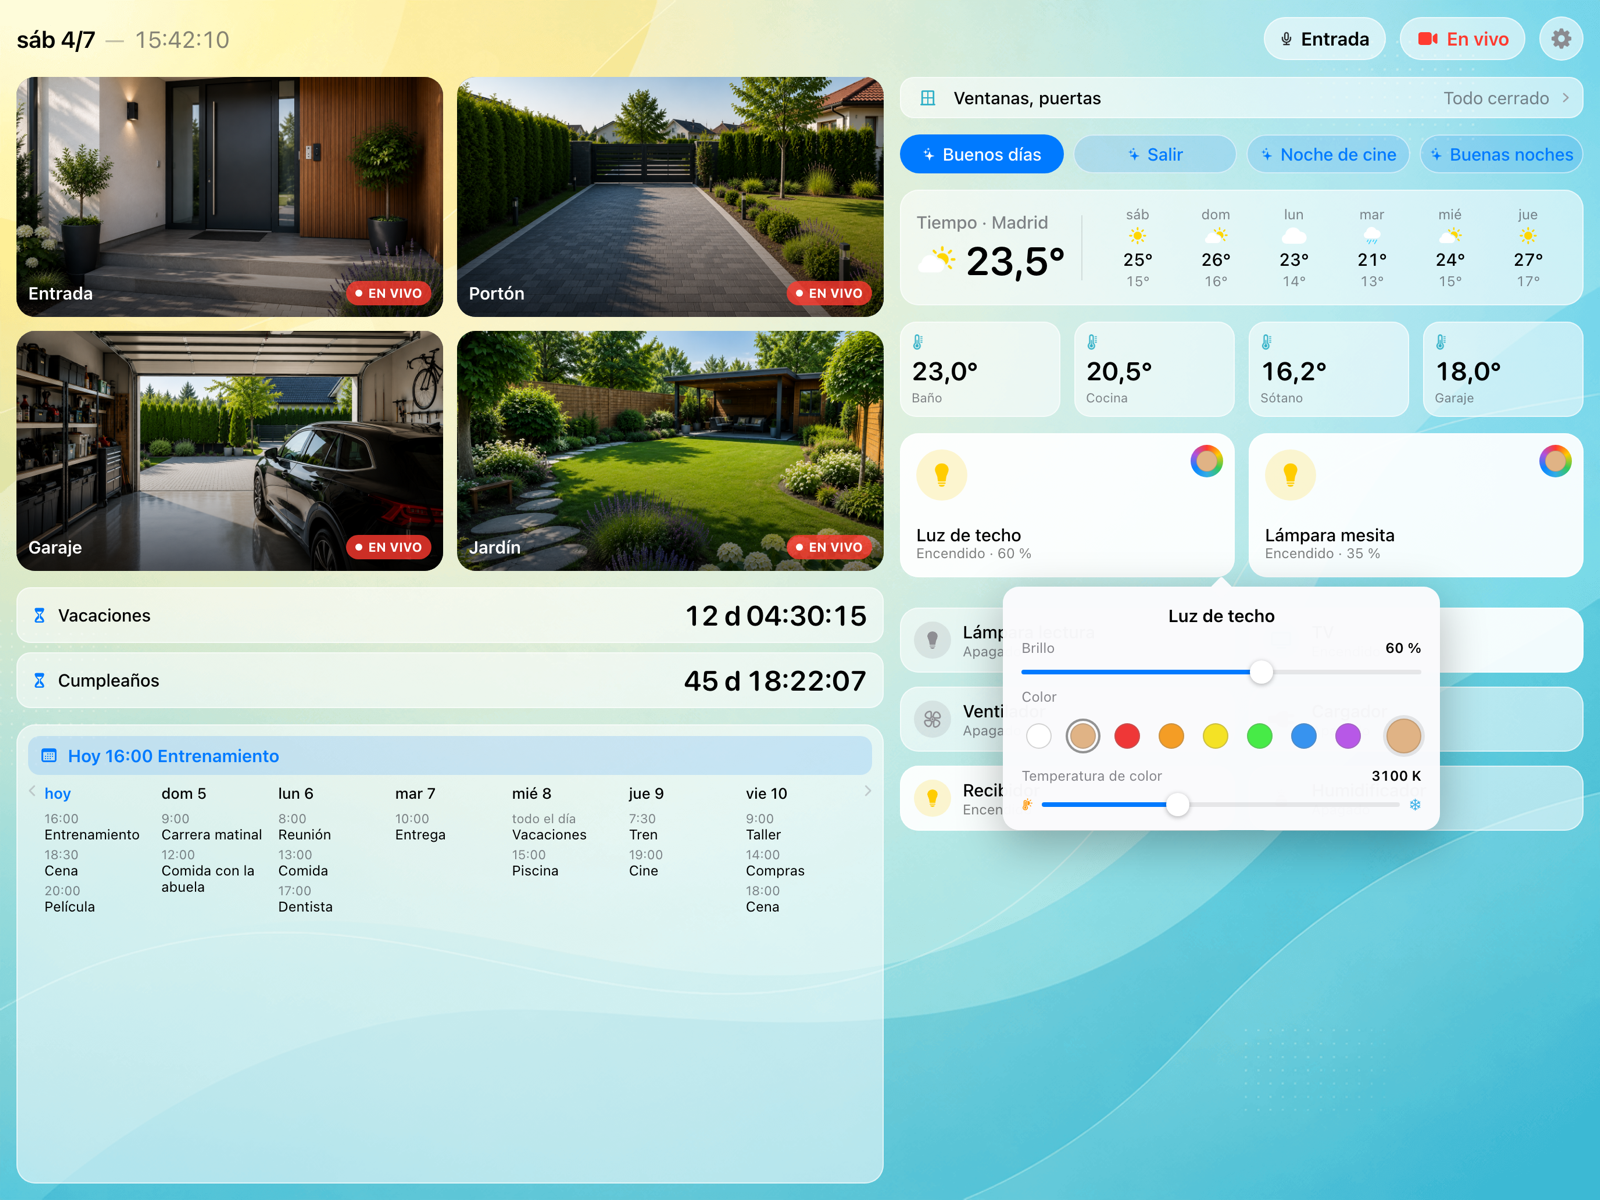The width and height of the screenshot is (1600, 1200).
Task: Click the hourglass icon beside Cumpleaños
Action: (40, 681)
